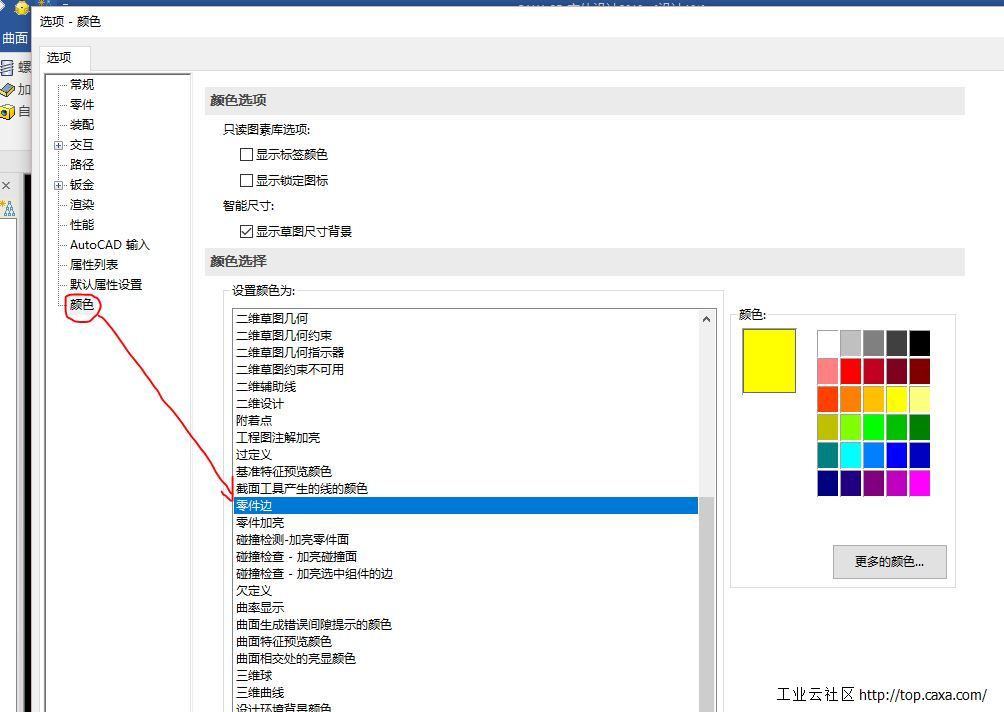Open the 曲面 ribbon tab

[x=15, y=39]
